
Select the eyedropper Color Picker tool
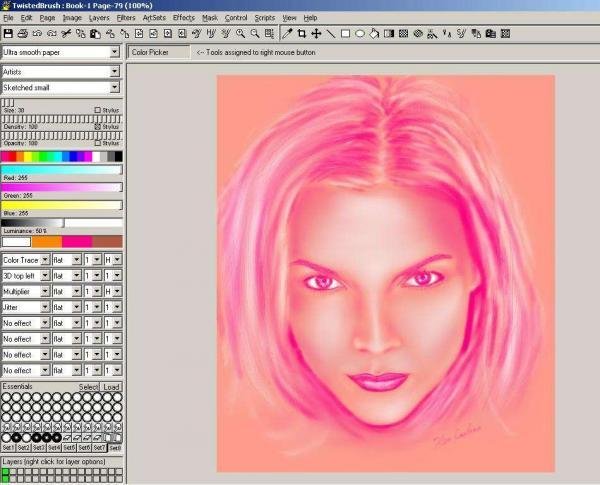pyautogui.click(x=287, y=34)
